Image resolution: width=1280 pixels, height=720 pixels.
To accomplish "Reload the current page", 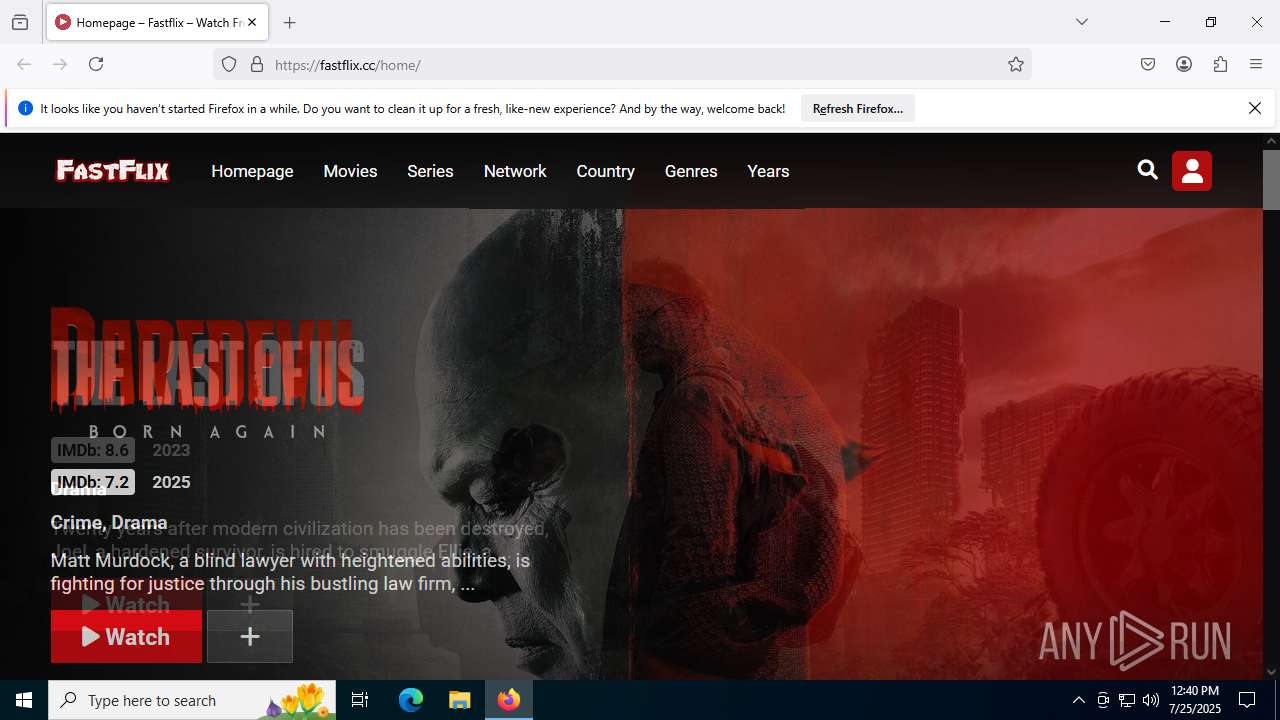I will (96, 64).
